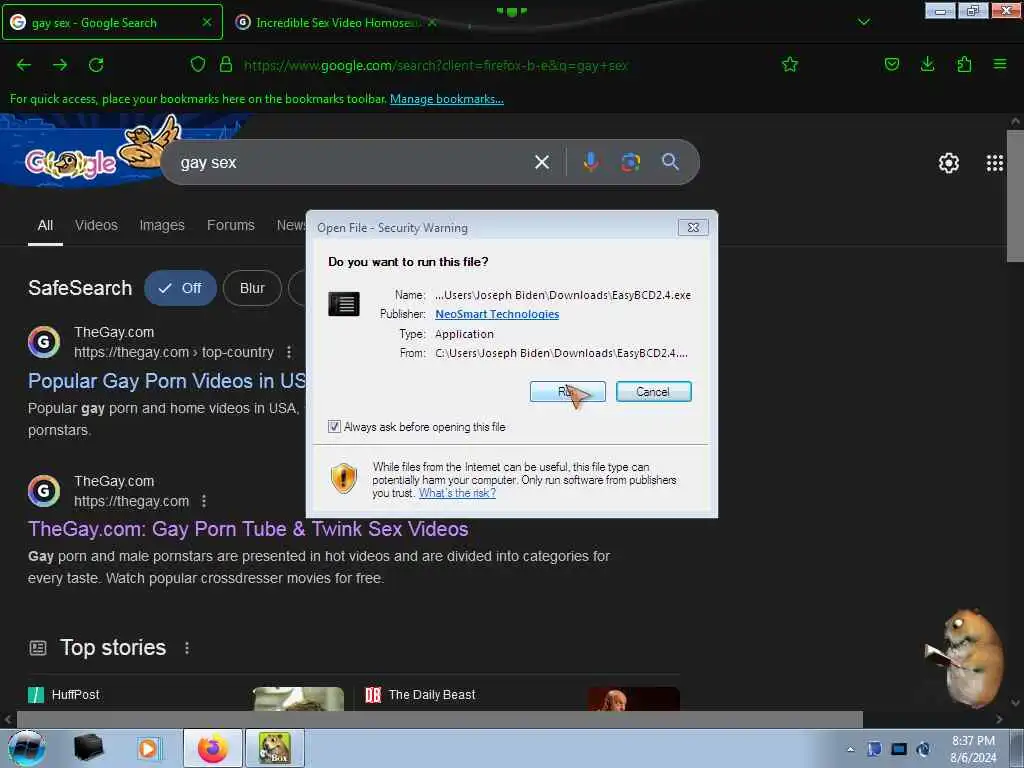Open the tracking protection shield icon
The height and width of the screenshot is (768, 1024).
(198, 65)
